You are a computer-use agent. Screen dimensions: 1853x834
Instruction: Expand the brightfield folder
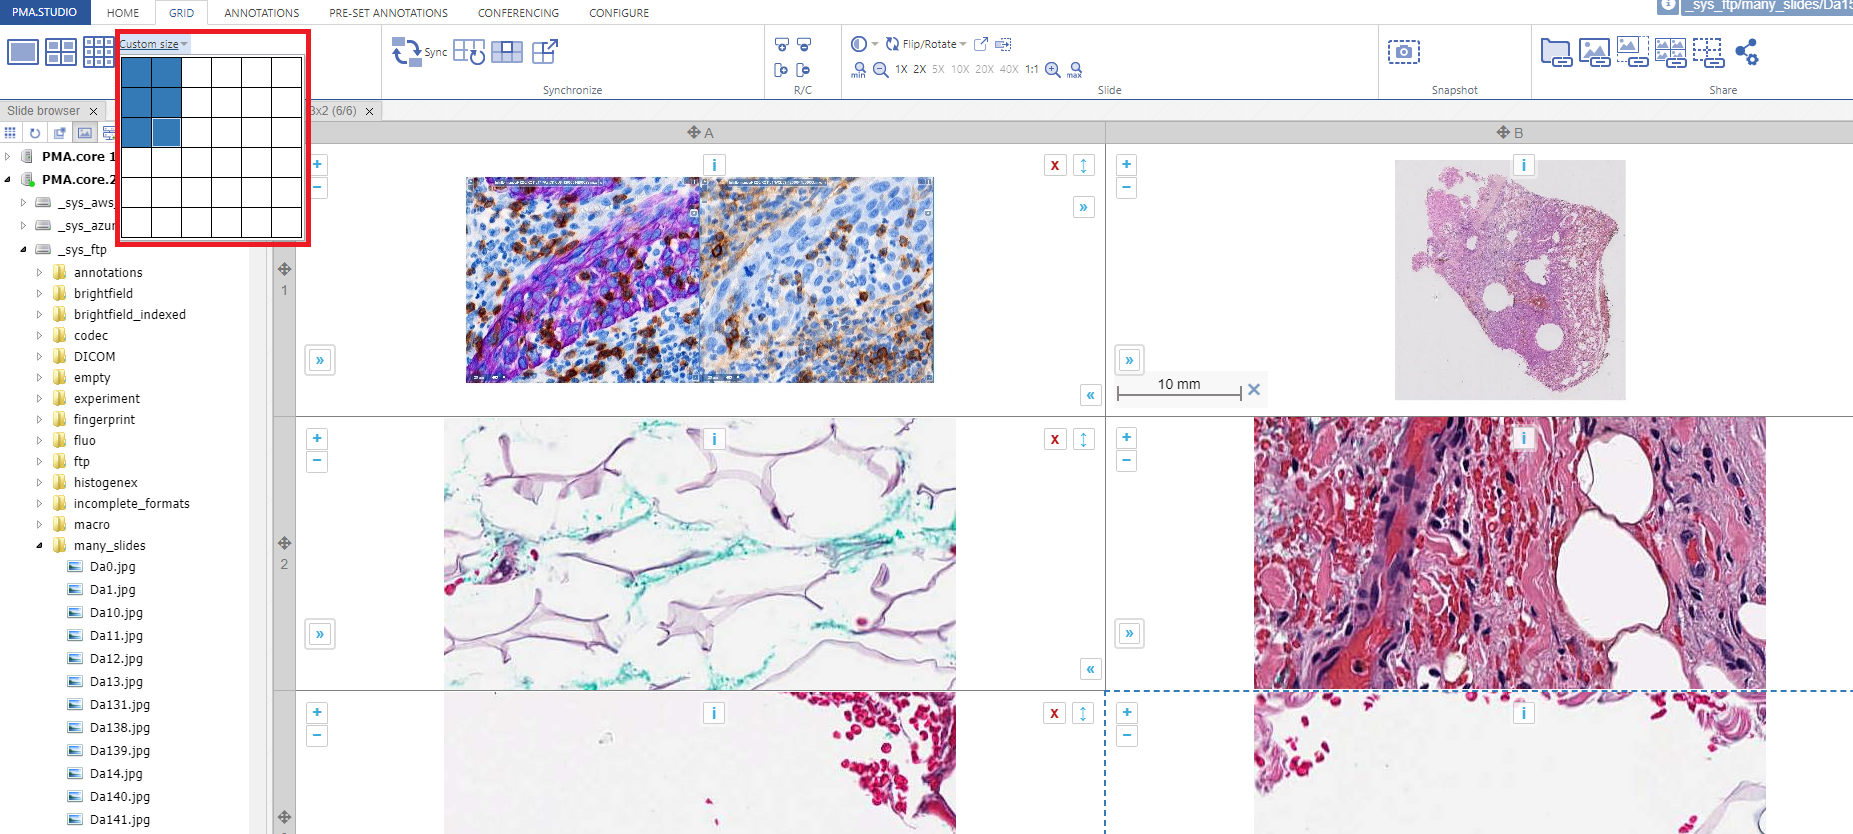(40, 294)
